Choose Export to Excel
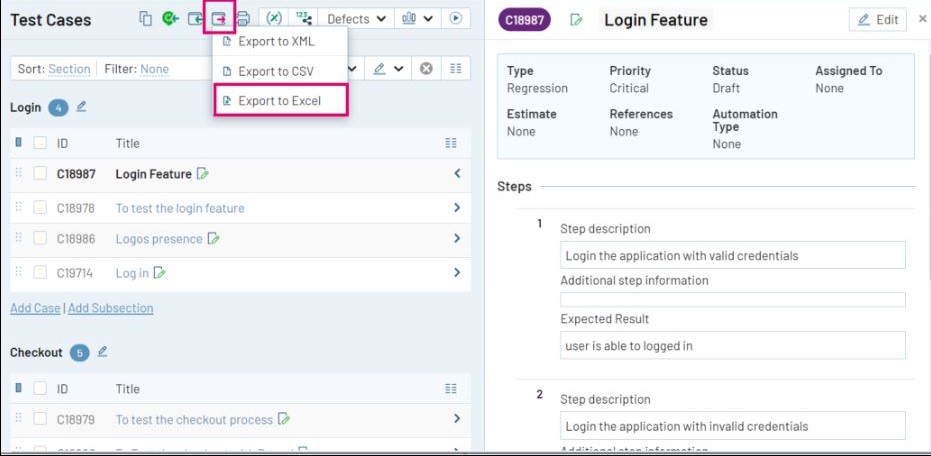The width and height of the screenshot is (931, 456). pos(279,101)
